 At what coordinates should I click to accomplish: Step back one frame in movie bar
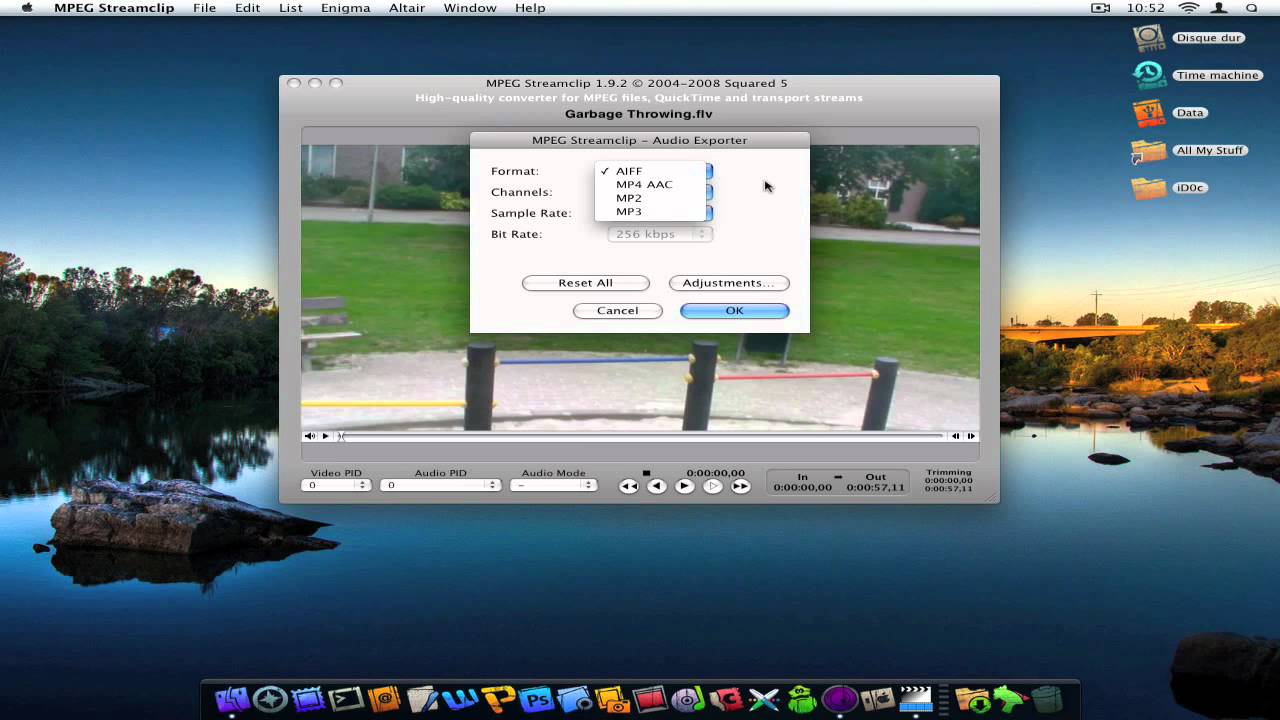tap(955, 436)
